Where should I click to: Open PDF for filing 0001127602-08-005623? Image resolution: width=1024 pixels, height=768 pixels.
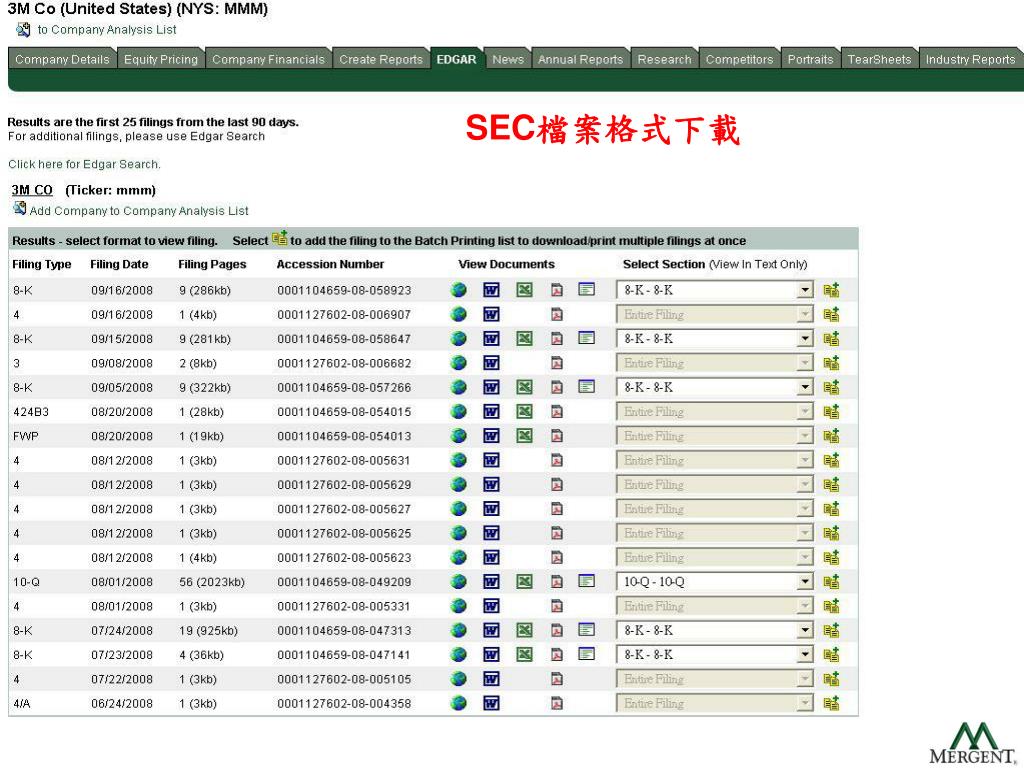pos(556,558)
